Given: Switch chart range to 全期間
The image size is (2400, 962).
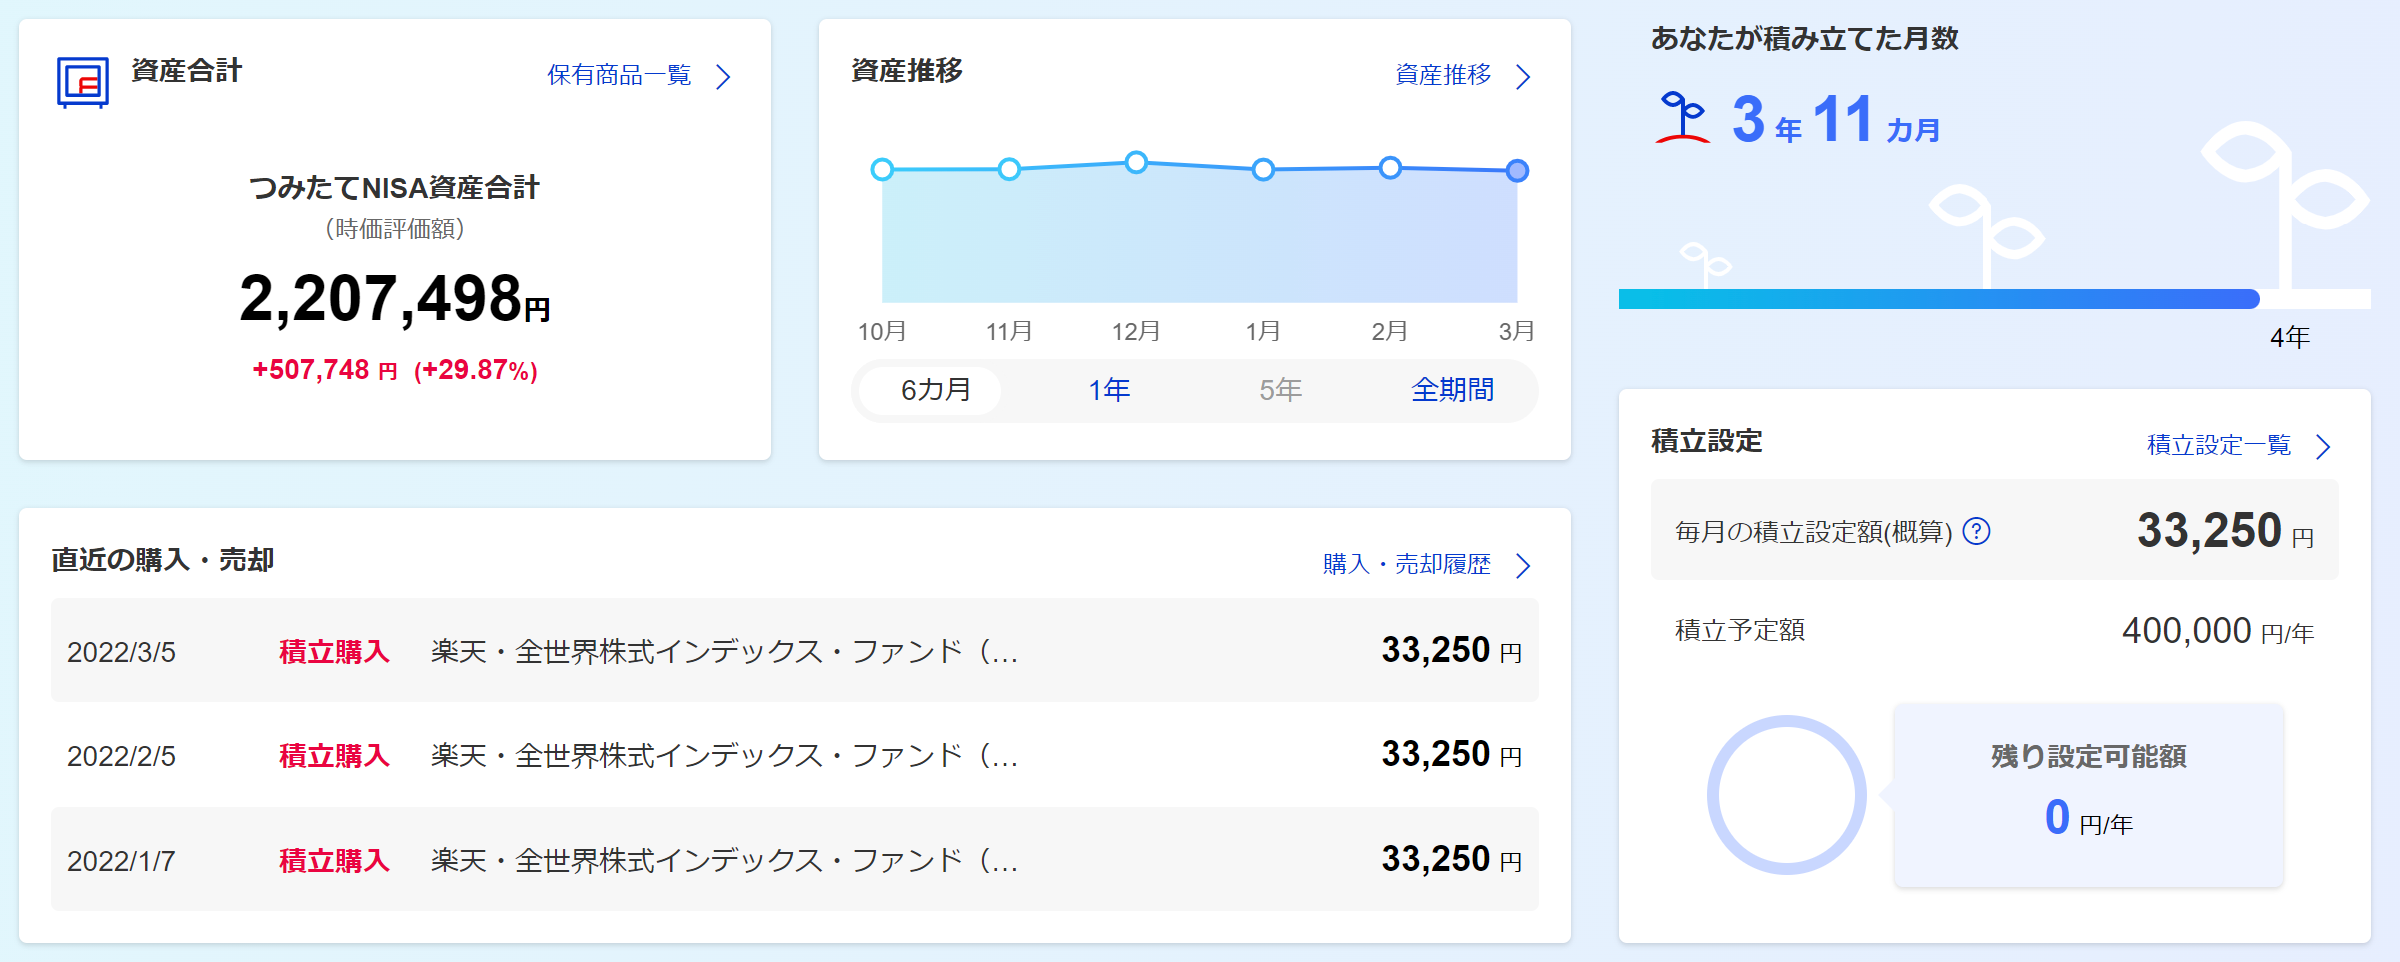Looking at the screenshot, I should pos(1452,390).
